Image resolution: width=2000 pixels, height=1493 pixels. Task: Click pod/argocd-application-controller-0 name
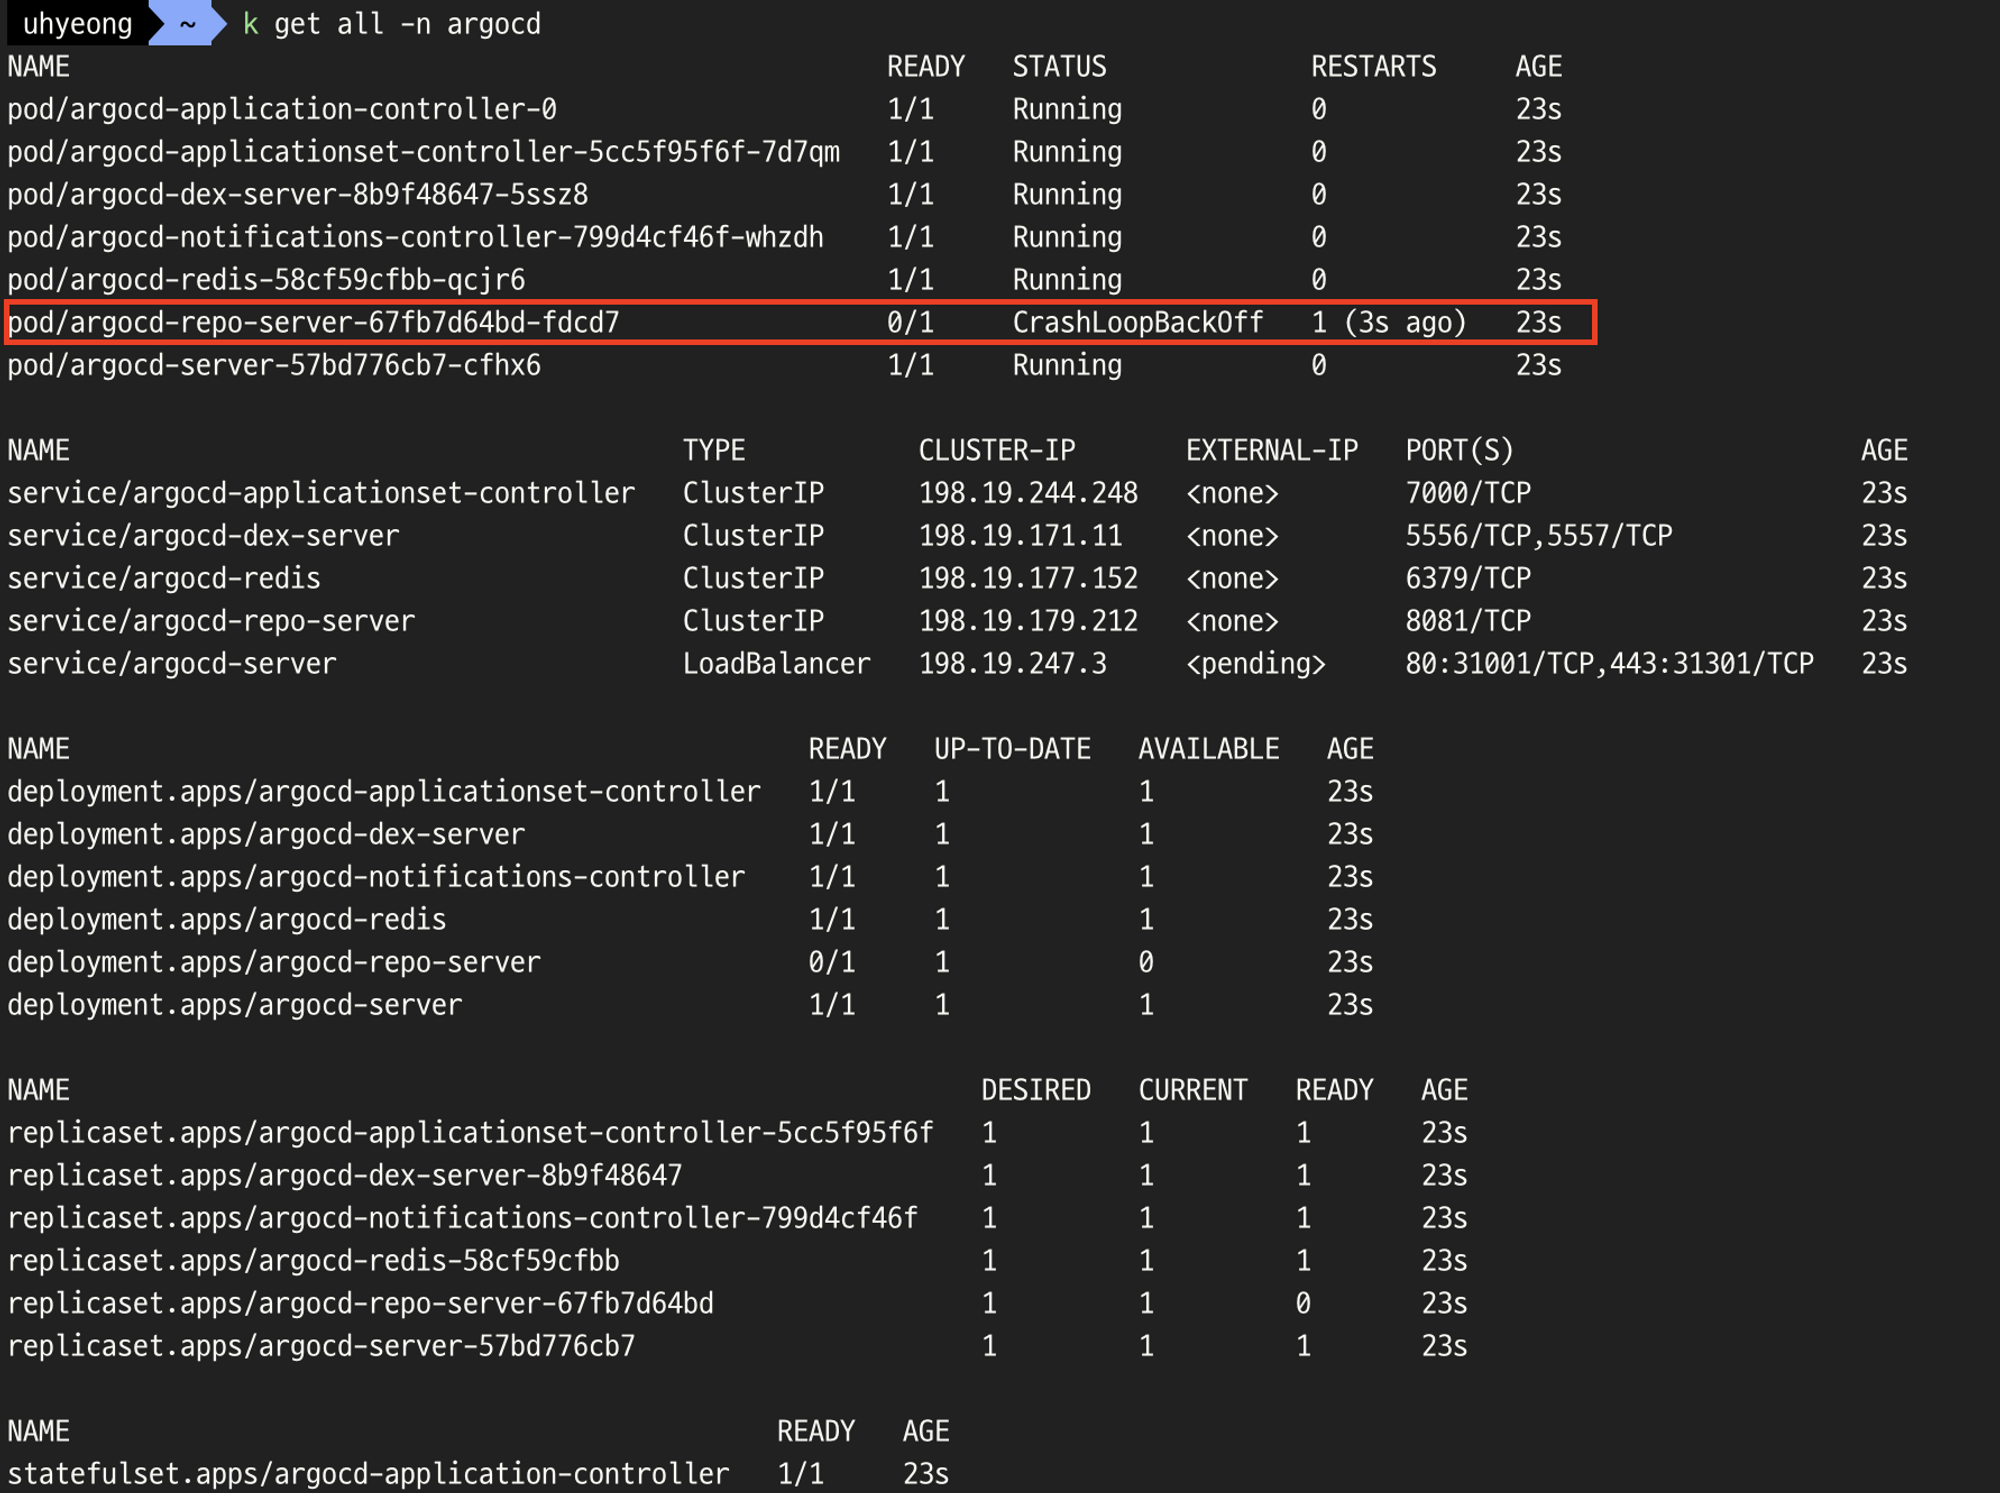[x=282, y=109]
